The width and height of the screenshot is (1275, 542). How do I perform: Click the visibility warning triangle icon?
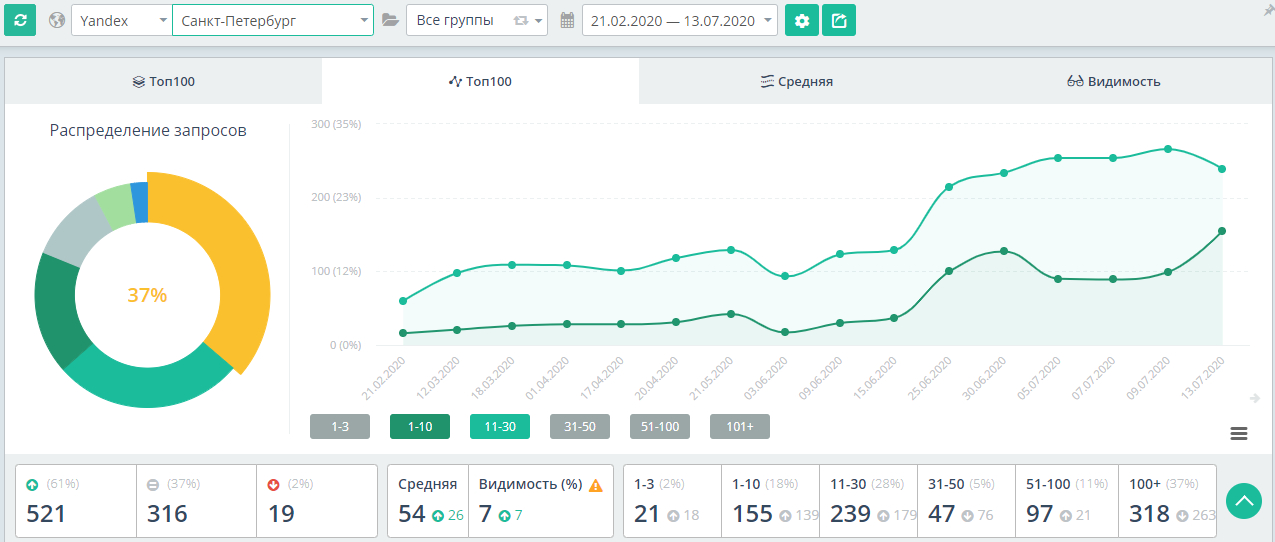point(596,485)
